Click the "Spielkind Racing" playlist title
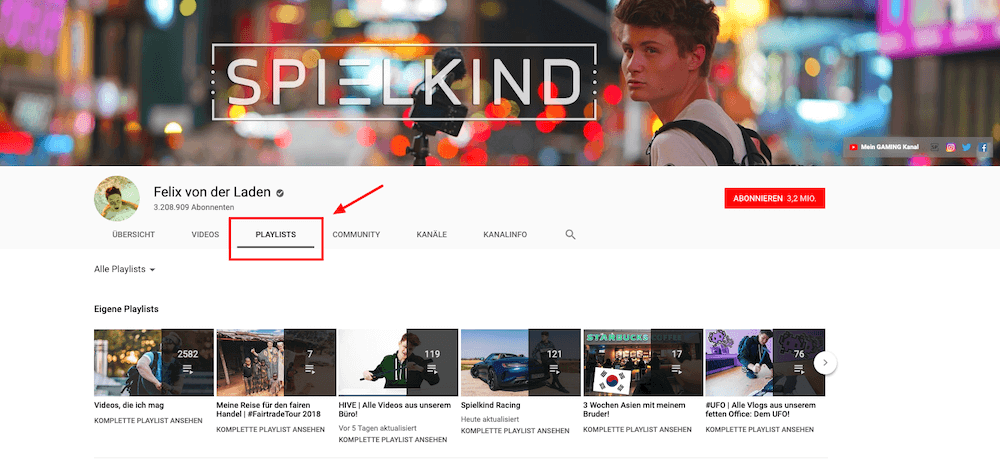Image resolution: width=1000 pixels, height=465 pixels. point(490,405)
